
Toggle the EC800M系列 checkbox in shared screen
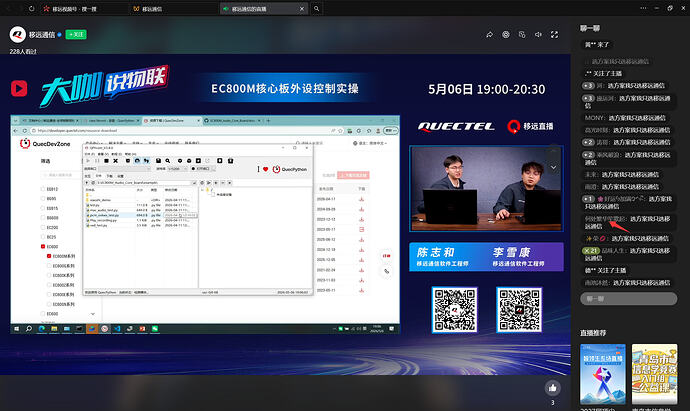[x=49, y=256]
